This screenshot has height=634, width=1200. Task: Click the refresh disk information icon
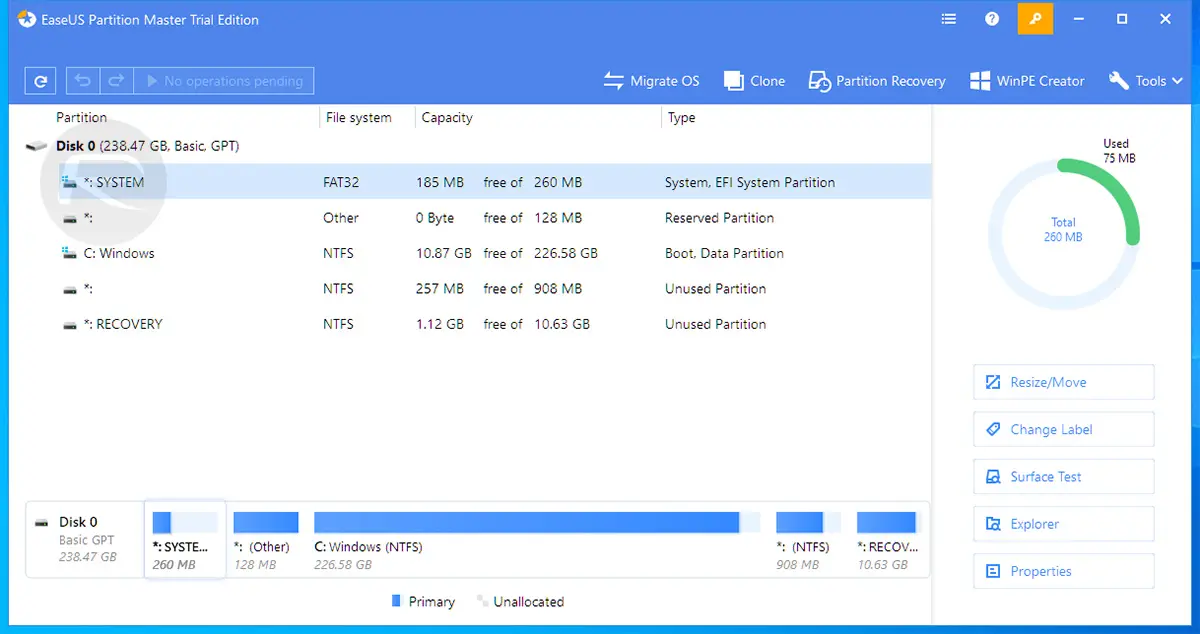40,81
